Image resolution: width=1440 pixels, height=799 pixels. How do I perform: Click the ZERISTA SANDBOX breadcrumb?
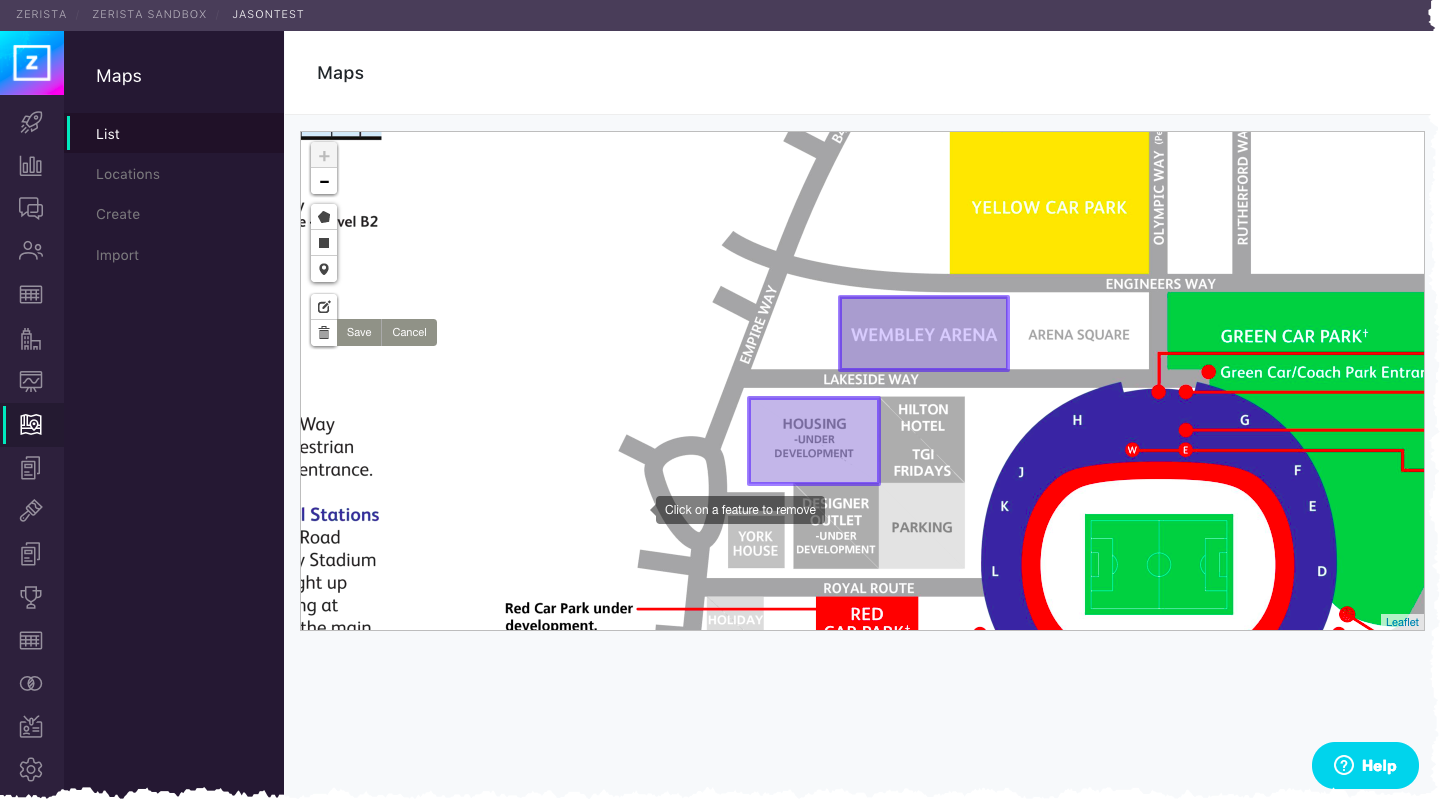[x=149, y=14]
